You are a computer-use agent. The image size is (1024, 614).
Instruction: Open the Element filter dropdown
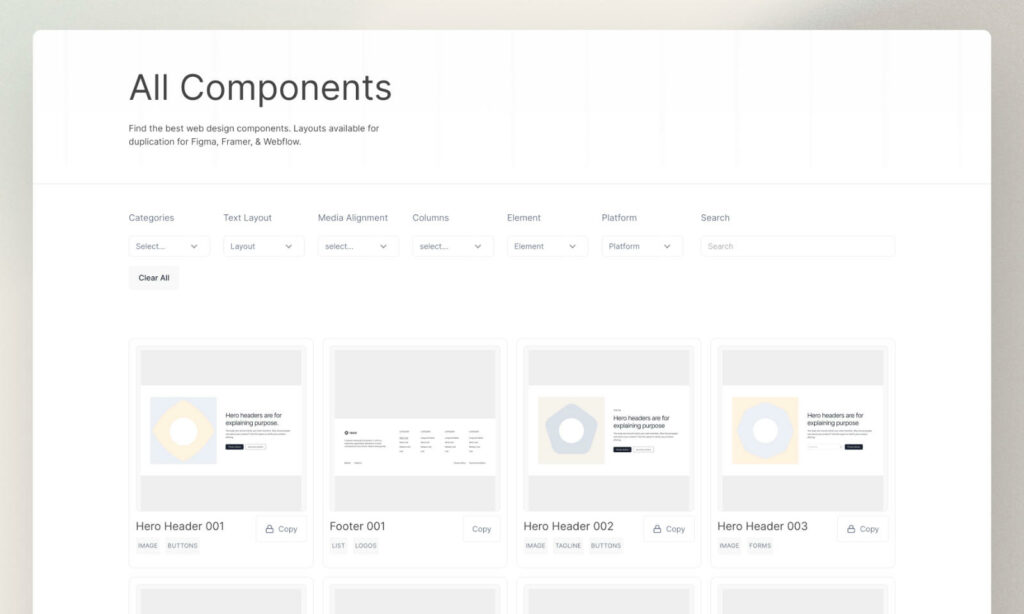click(x=546, y=246)
